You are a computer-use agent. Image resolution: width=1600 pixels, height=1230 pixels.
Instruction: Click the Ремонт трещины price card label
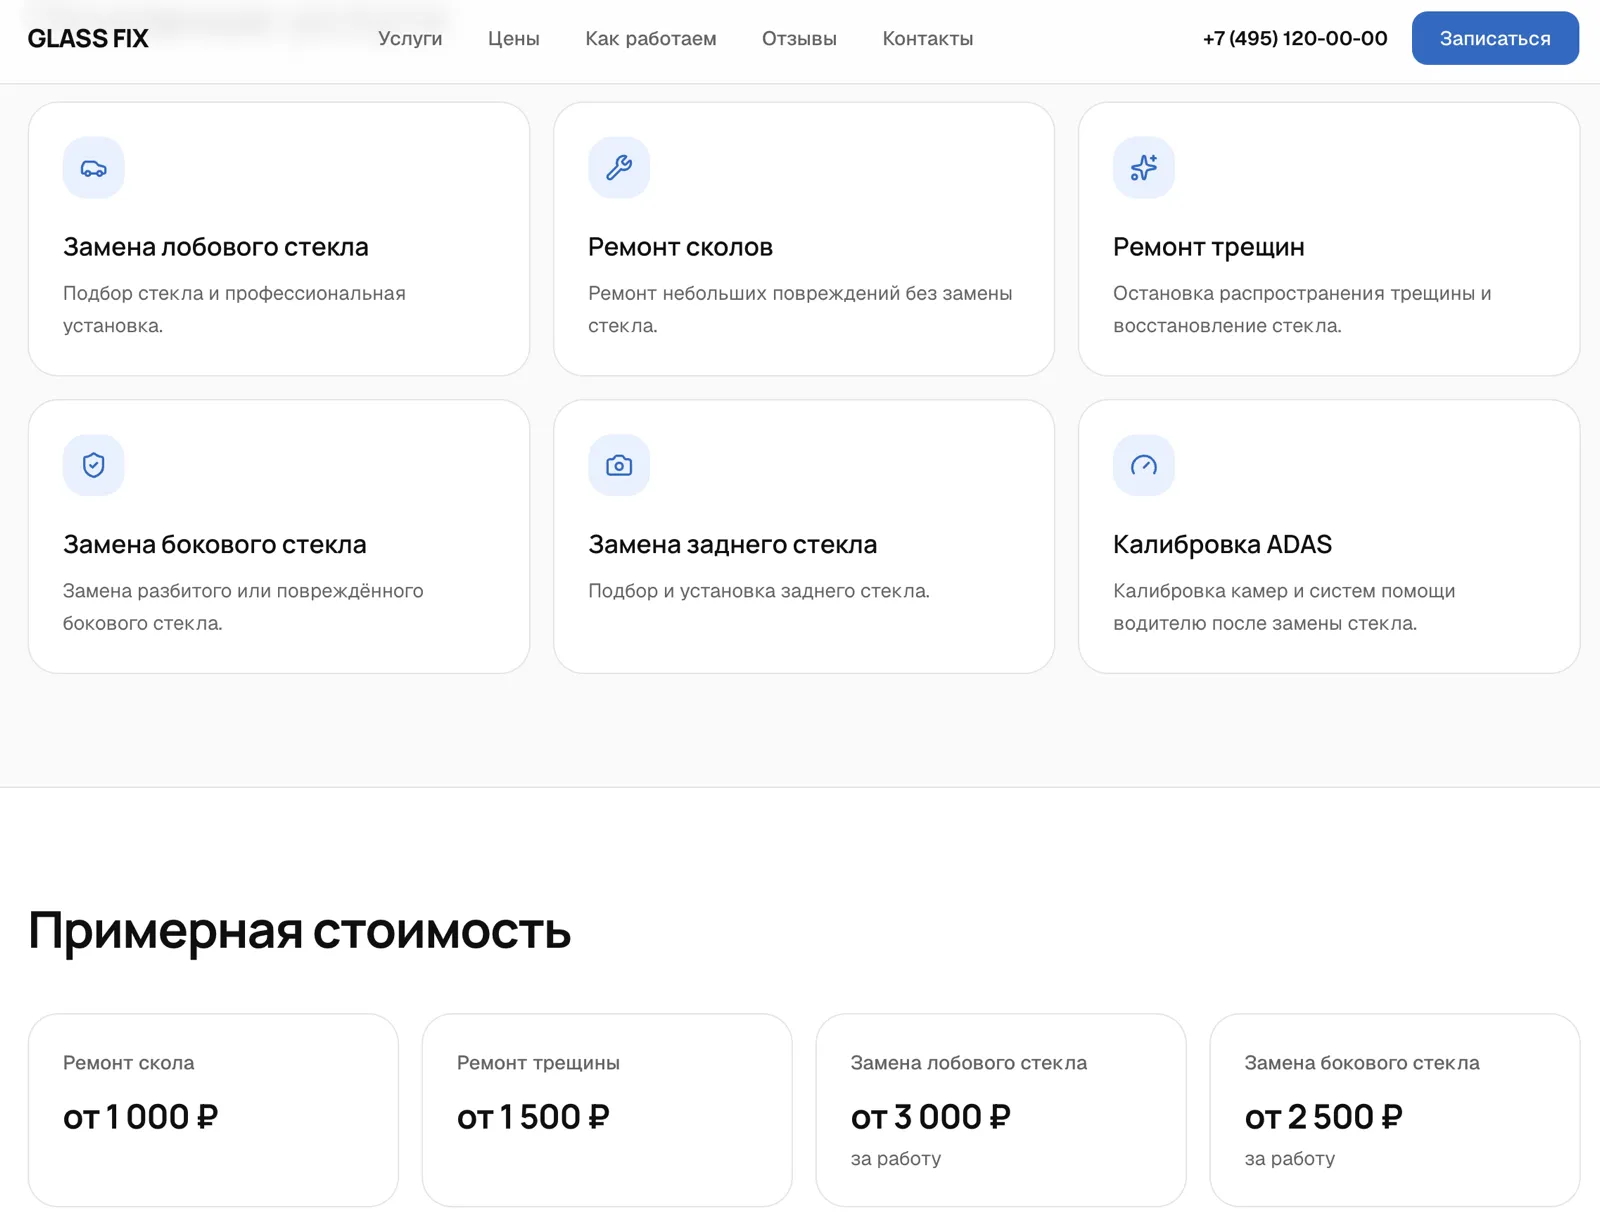(538, 1063)
